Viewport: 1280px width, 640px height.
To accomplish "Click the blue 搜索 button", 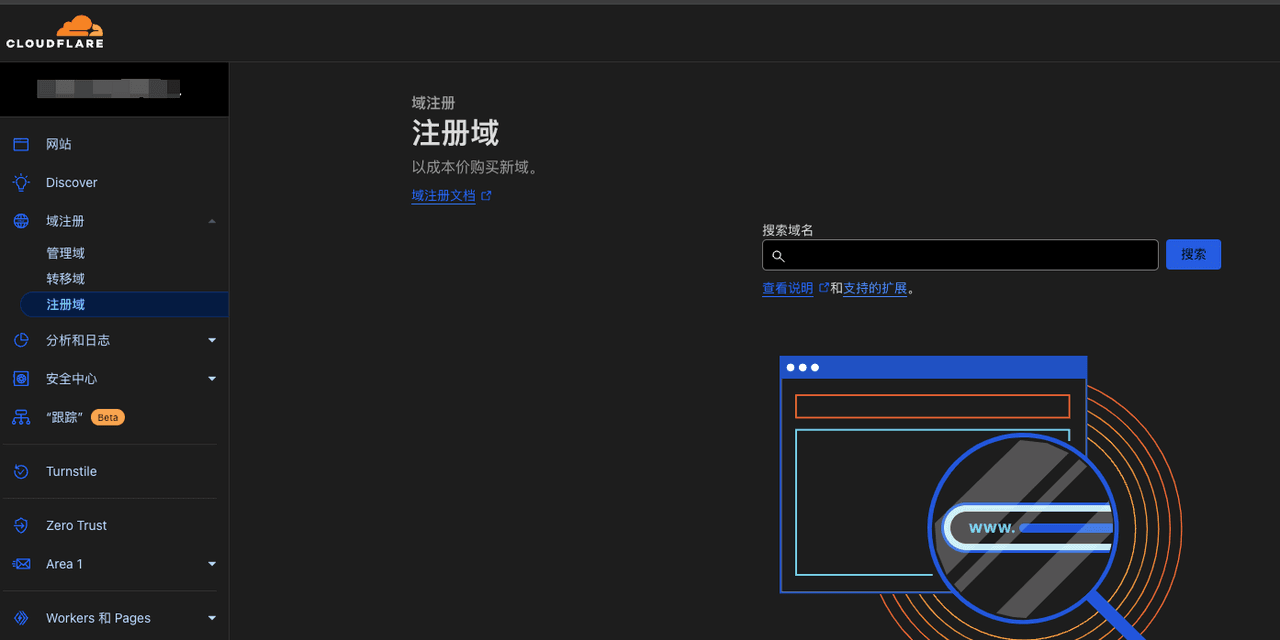I will click(1193, 255).
